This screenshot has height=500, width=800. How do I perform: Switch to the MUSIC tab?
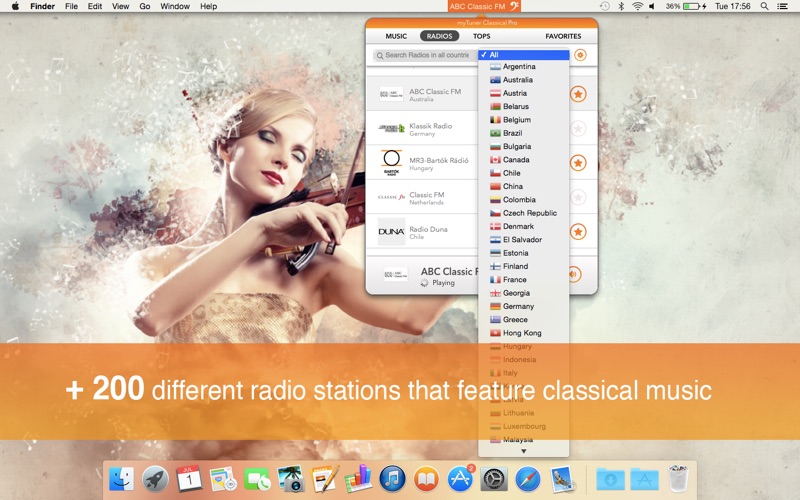coord(396,36)
